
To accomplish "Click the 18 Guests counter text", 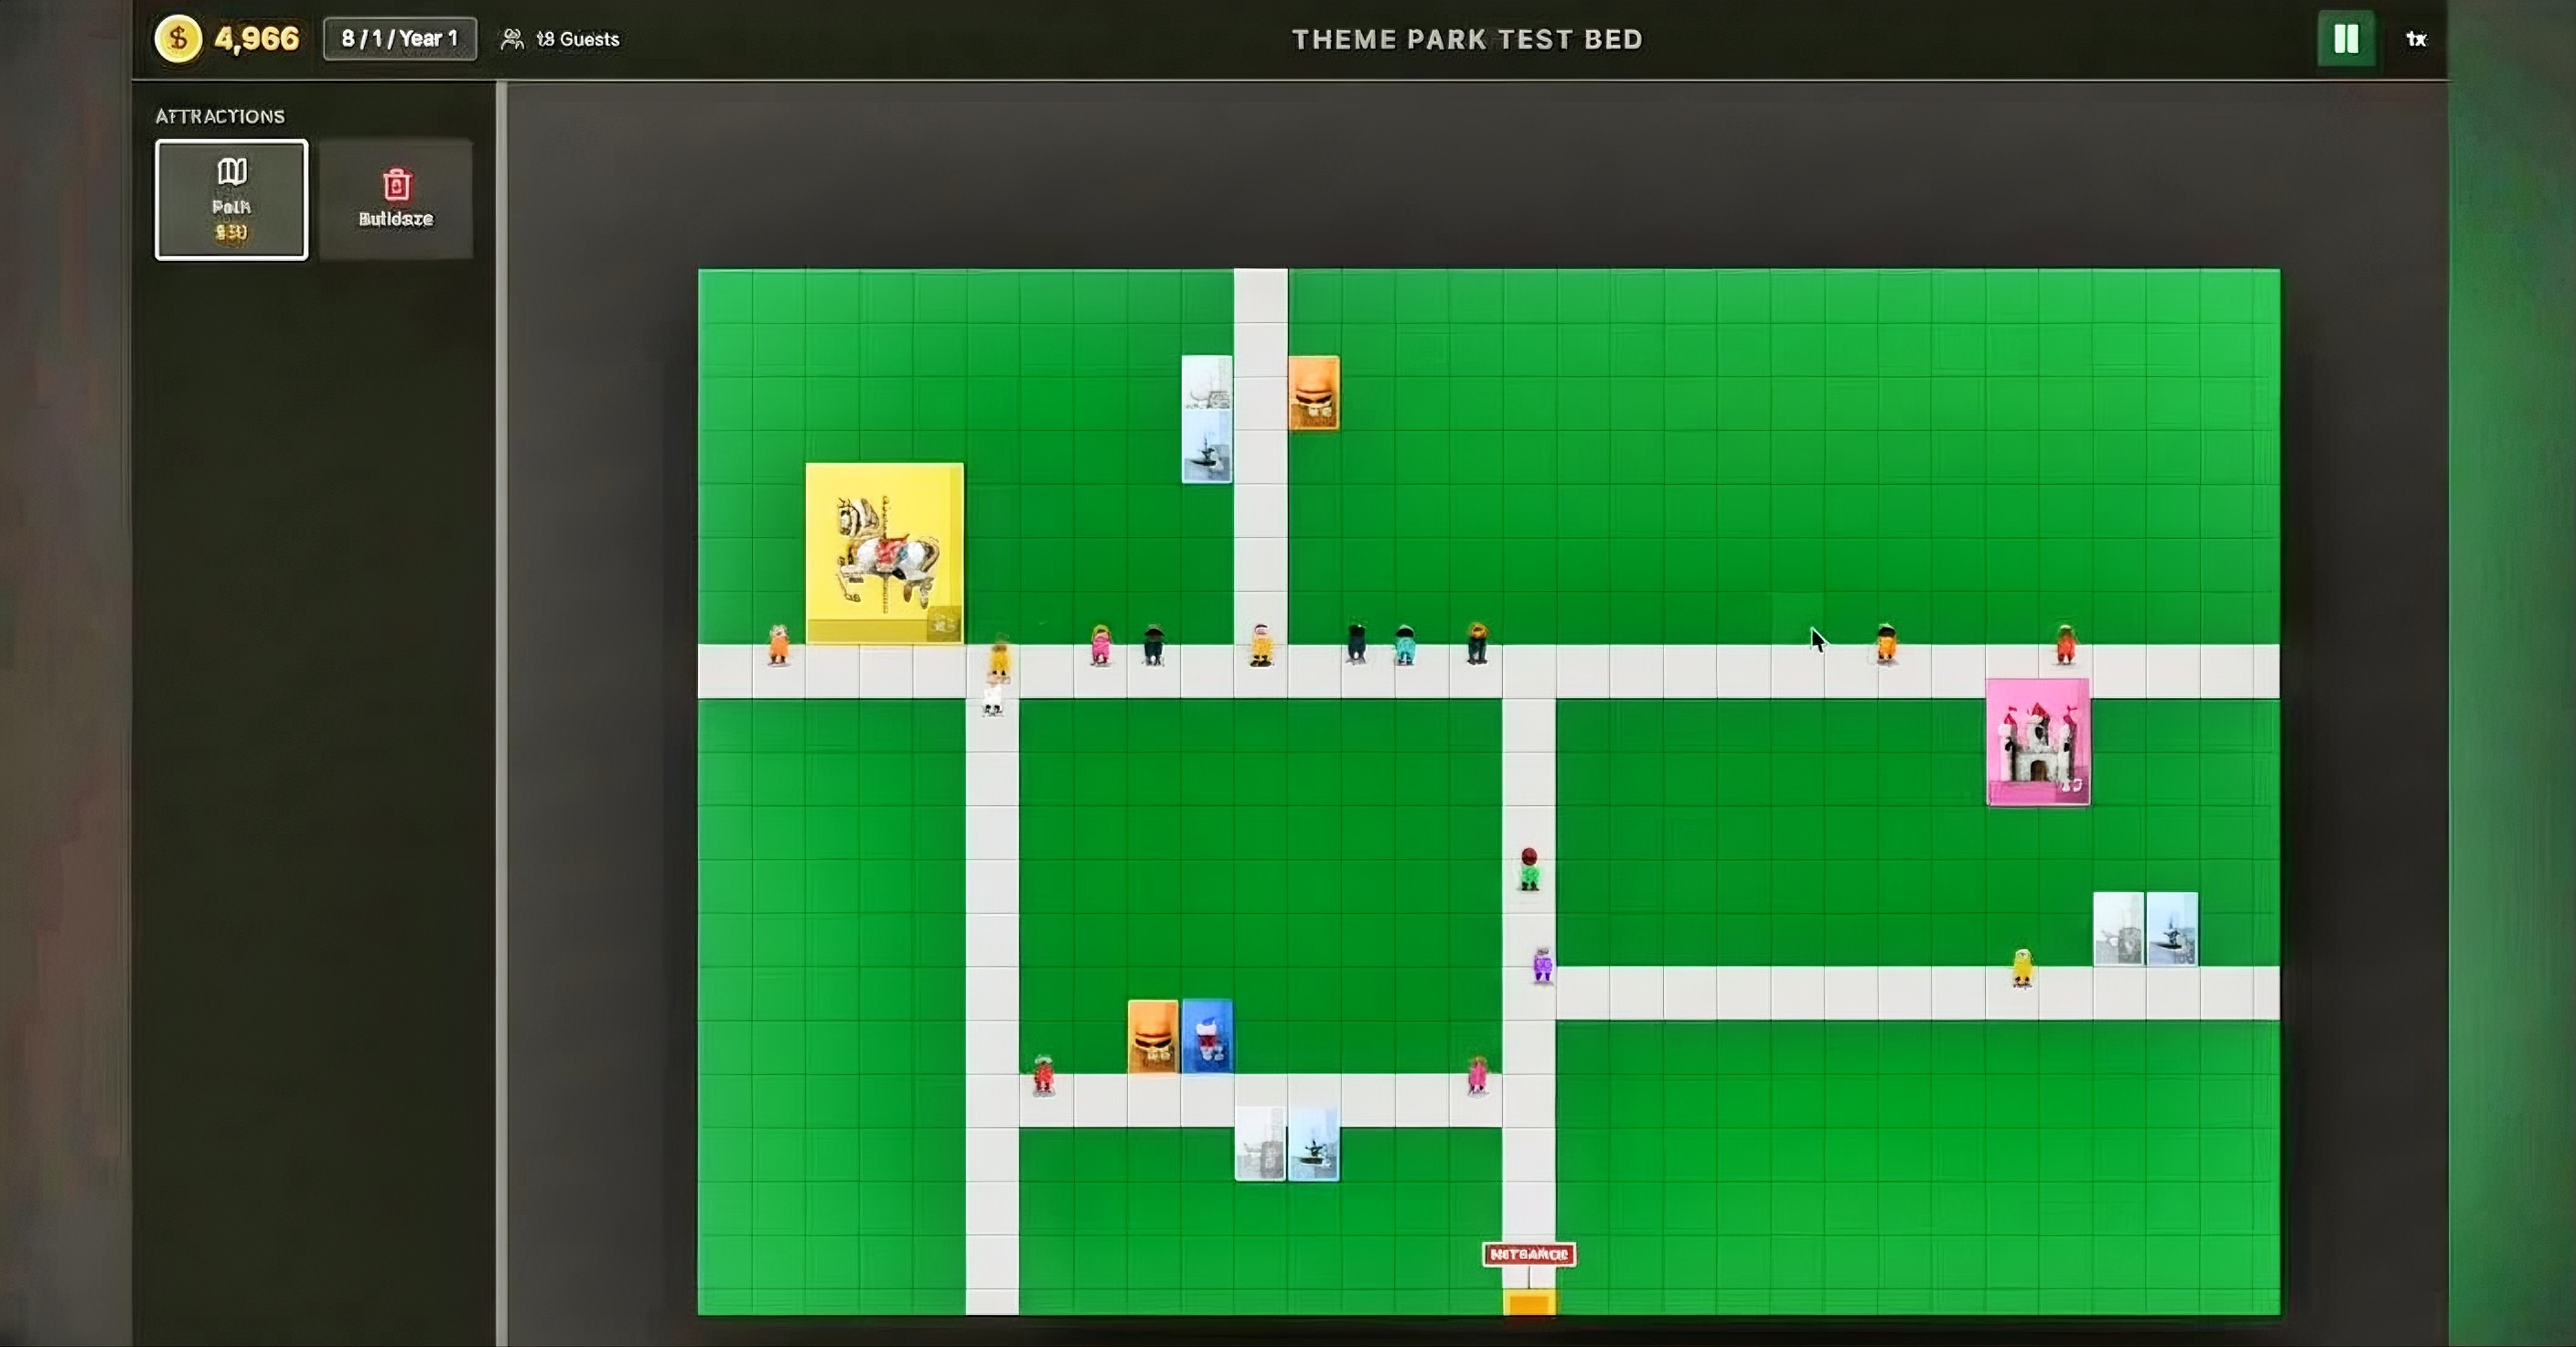I will click(x=578, y=39).
